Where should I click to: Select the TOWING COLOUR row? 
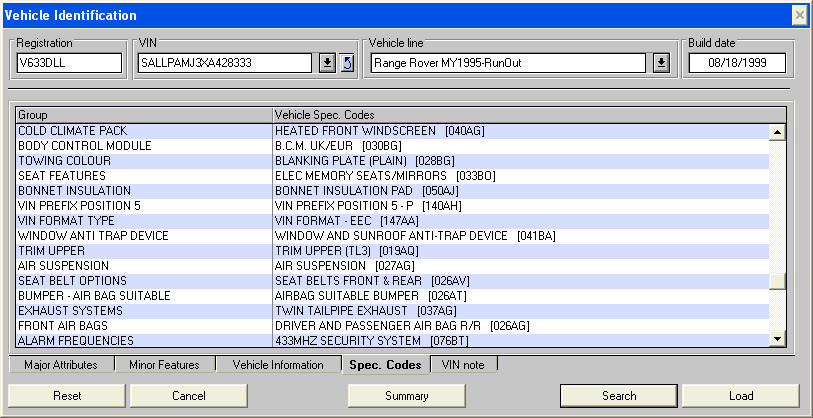(393, 161)
